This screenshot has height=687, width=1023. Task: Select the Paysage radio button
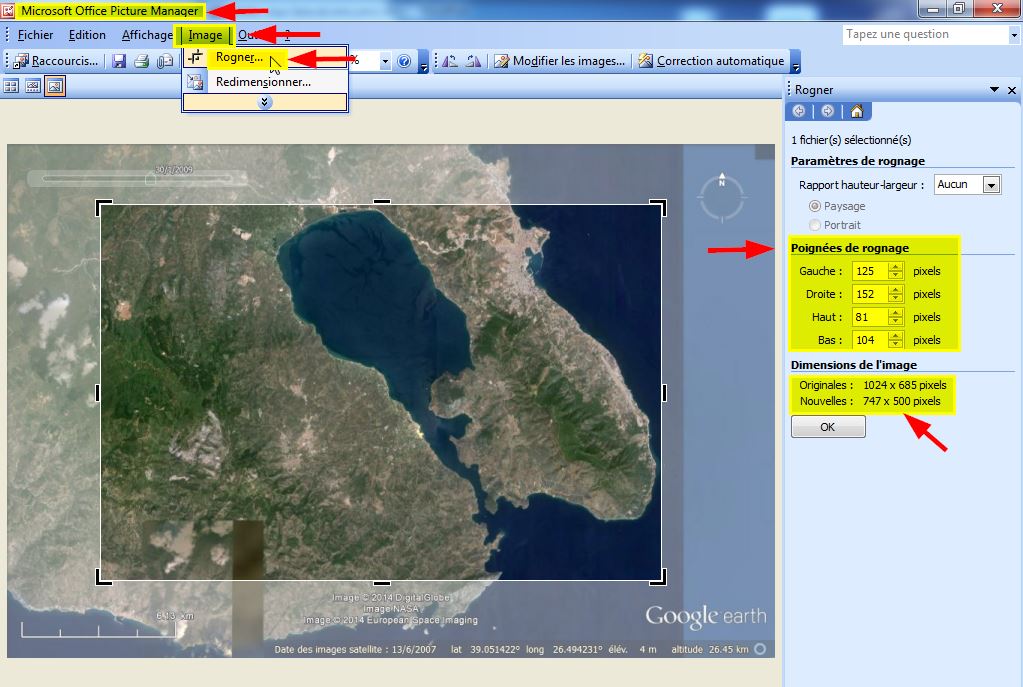[815, 206]
